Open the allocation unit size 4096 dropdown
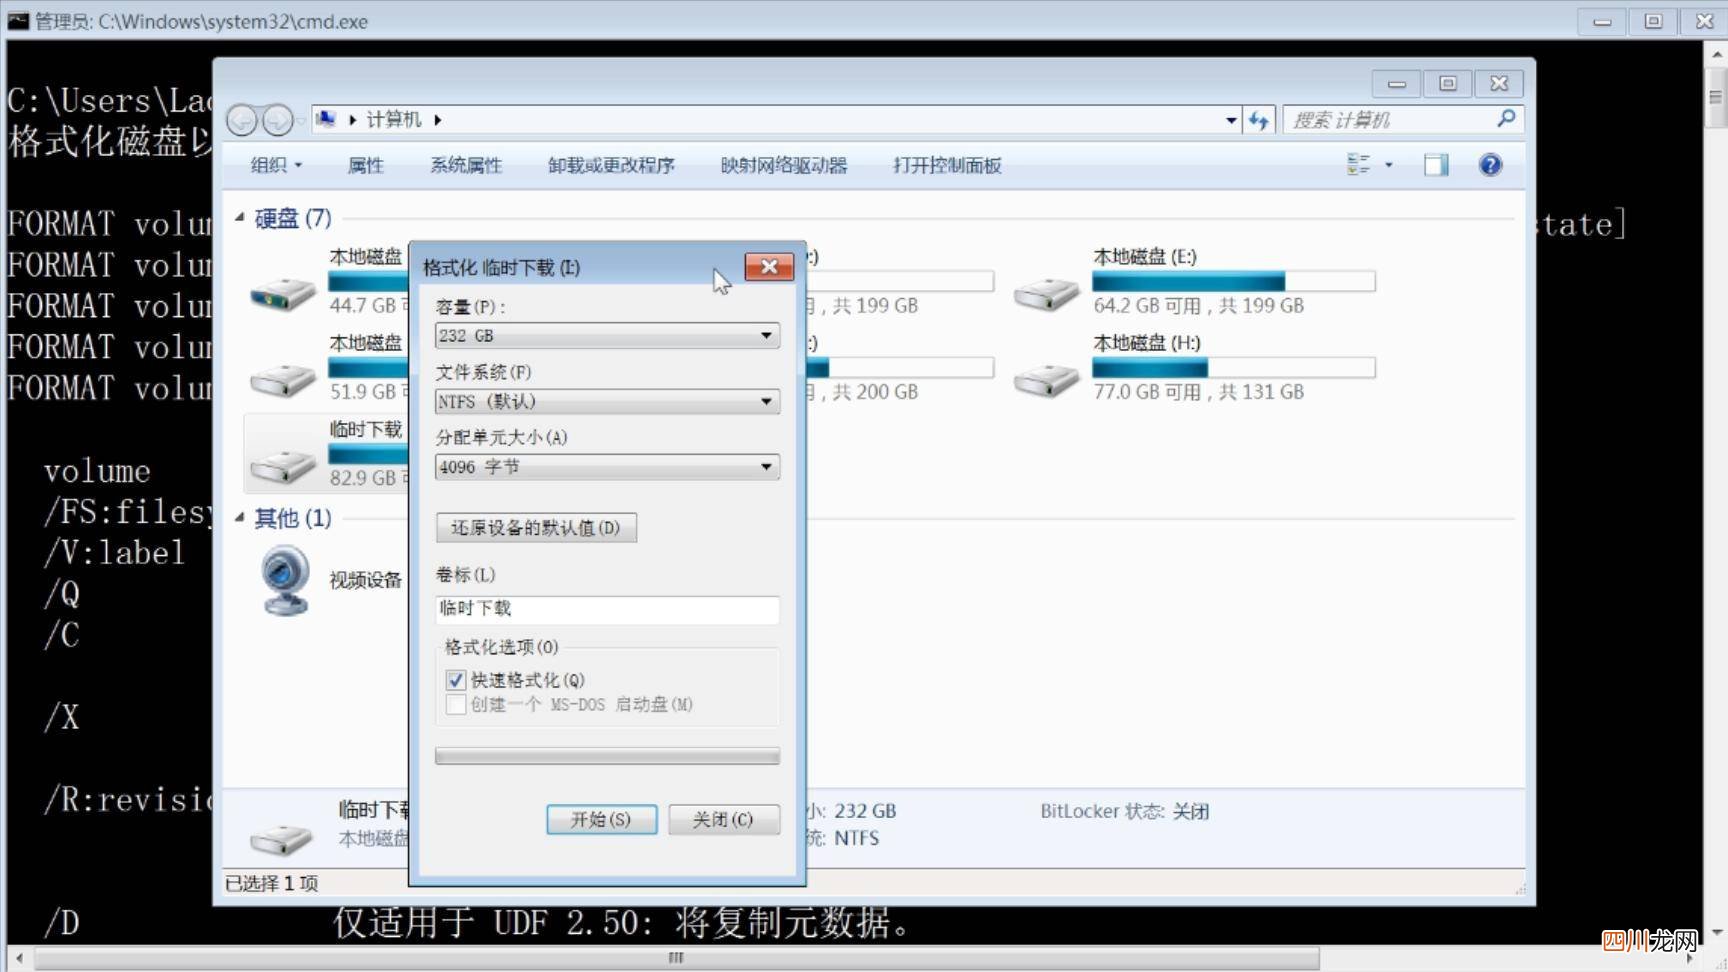Image resolution: width=1728 pixels, height=972 pixels. click(607, 467)
